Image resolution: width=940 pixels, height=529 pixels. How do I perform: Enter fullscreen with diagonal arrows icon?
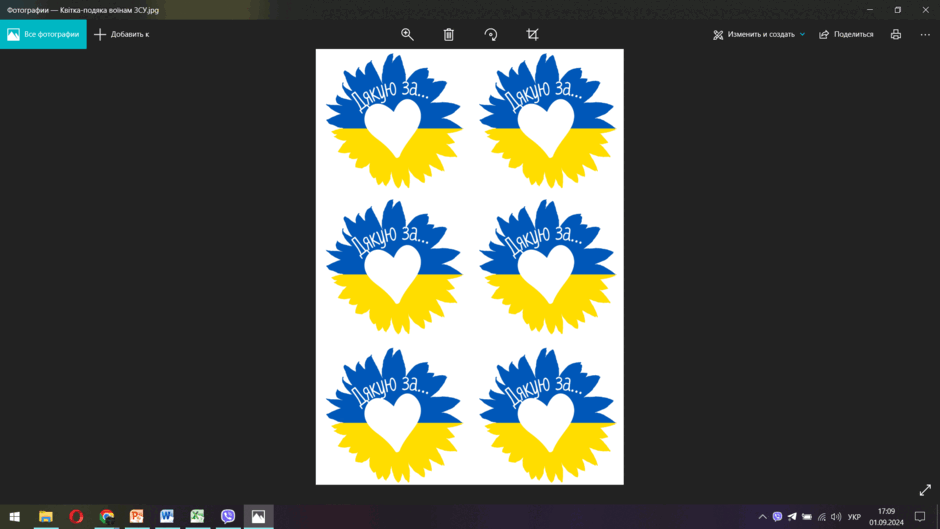(x=925, y=490)
